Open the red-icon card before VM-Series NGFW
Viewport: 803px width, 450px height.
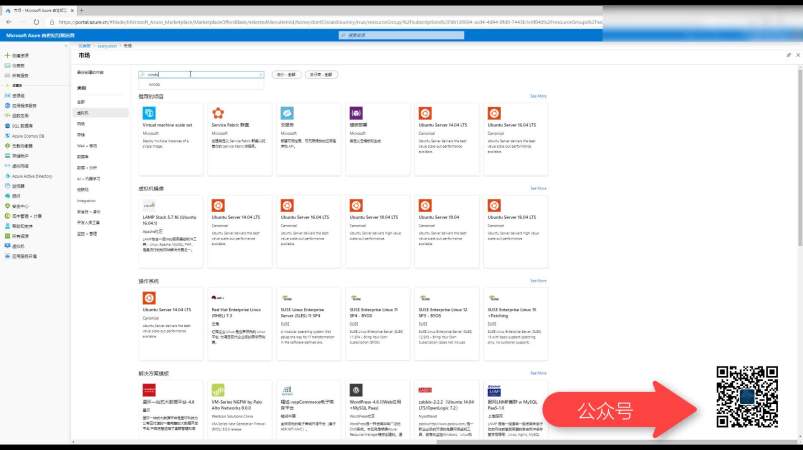point(171,410)
